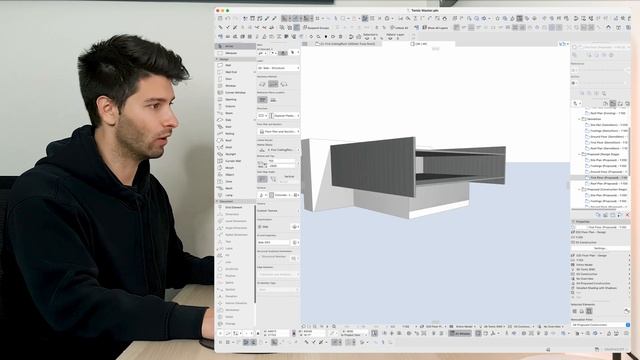This screenshot has width=640, height=360.
Task: Open Site Plan (Demolition) view
Action: tap(607, 125)
